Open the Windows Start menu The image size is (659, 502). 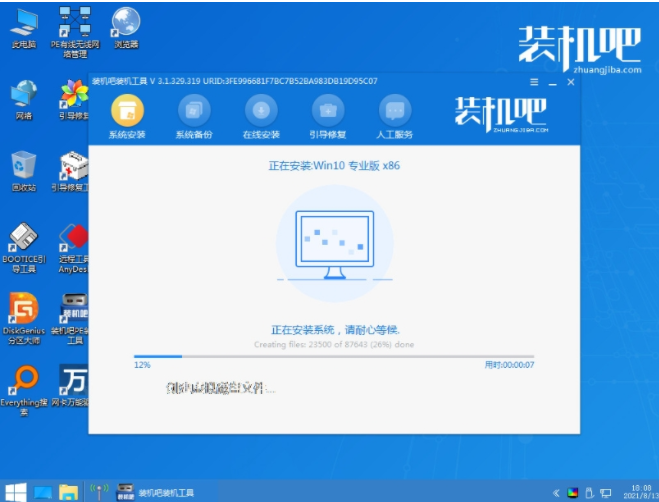tap(16, 491)
